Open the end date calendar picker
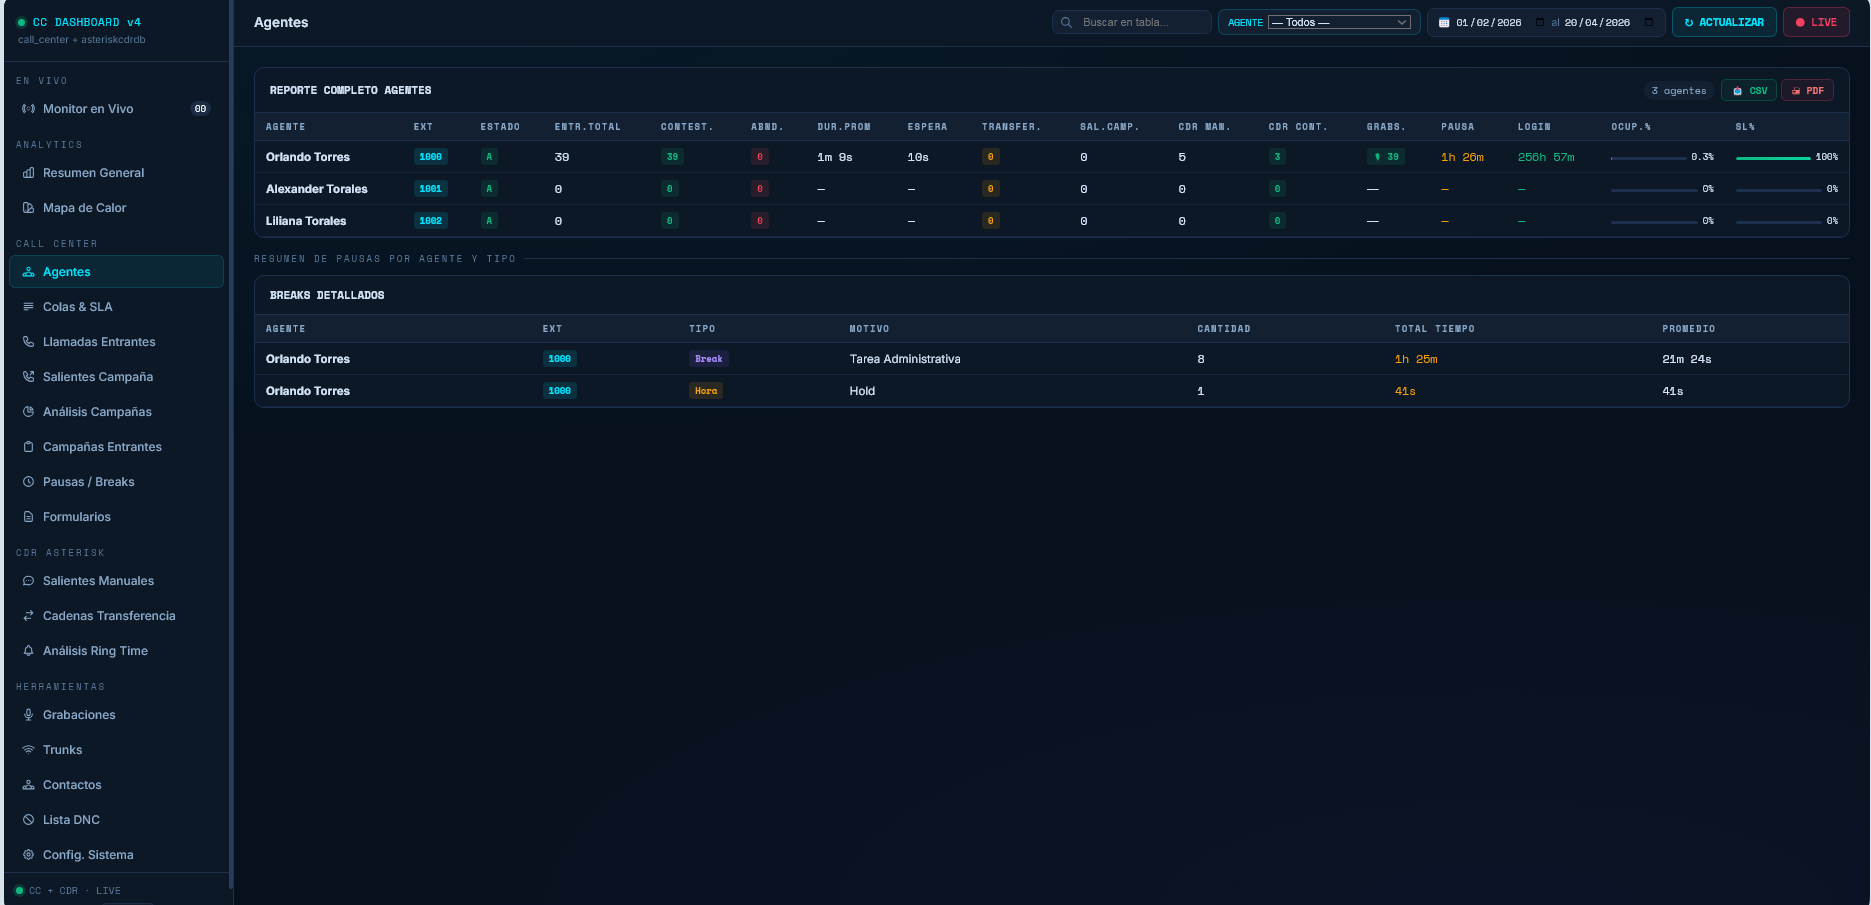1871x905 pixels. click(x=1649, y=22)
